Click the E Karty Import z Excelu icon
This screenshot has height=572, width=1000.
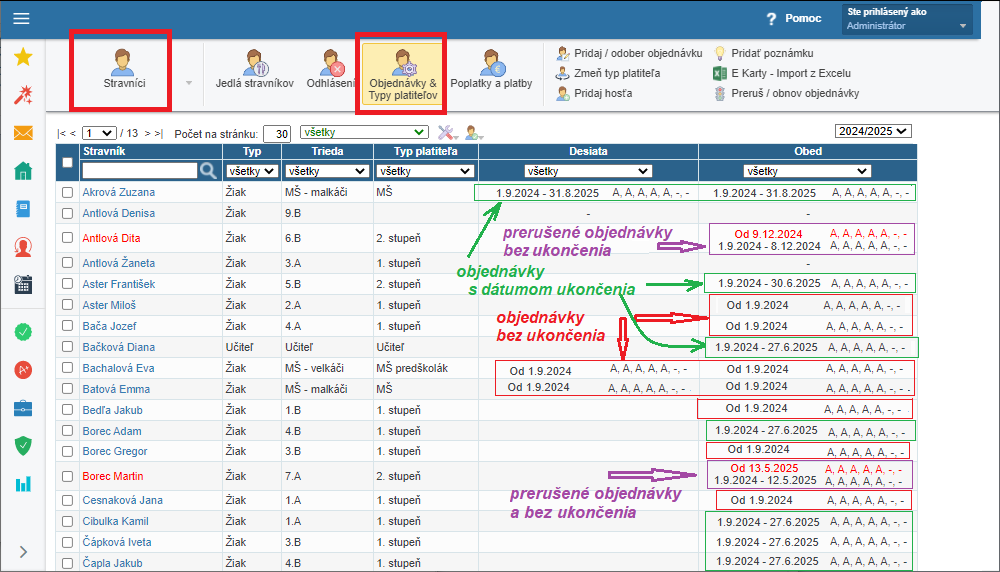719,73
